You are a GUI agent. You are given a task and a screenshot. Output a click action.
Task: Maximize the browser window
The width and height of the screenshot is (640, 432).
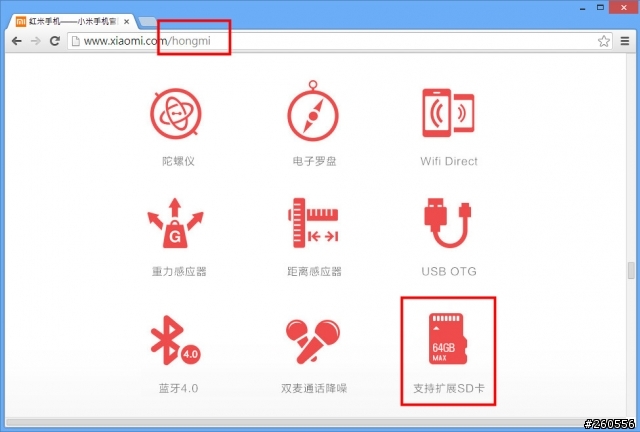point(600,7)
